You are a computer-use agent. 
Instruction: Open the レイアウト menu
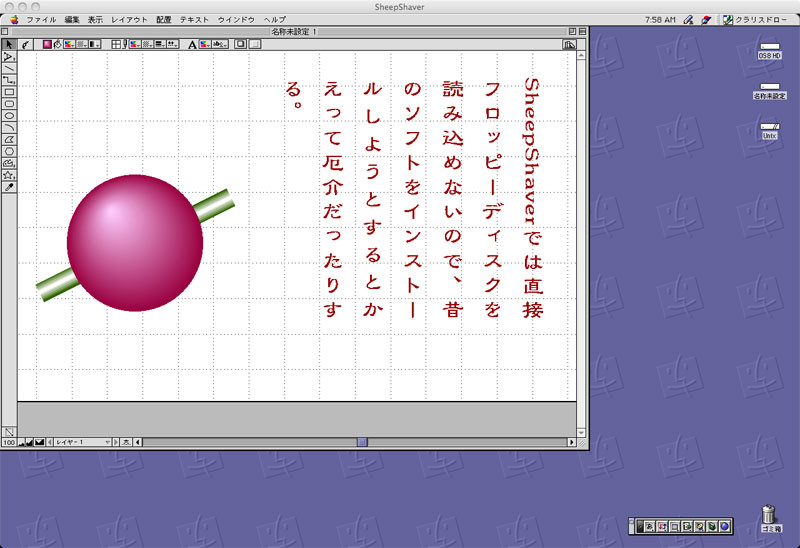129,19
